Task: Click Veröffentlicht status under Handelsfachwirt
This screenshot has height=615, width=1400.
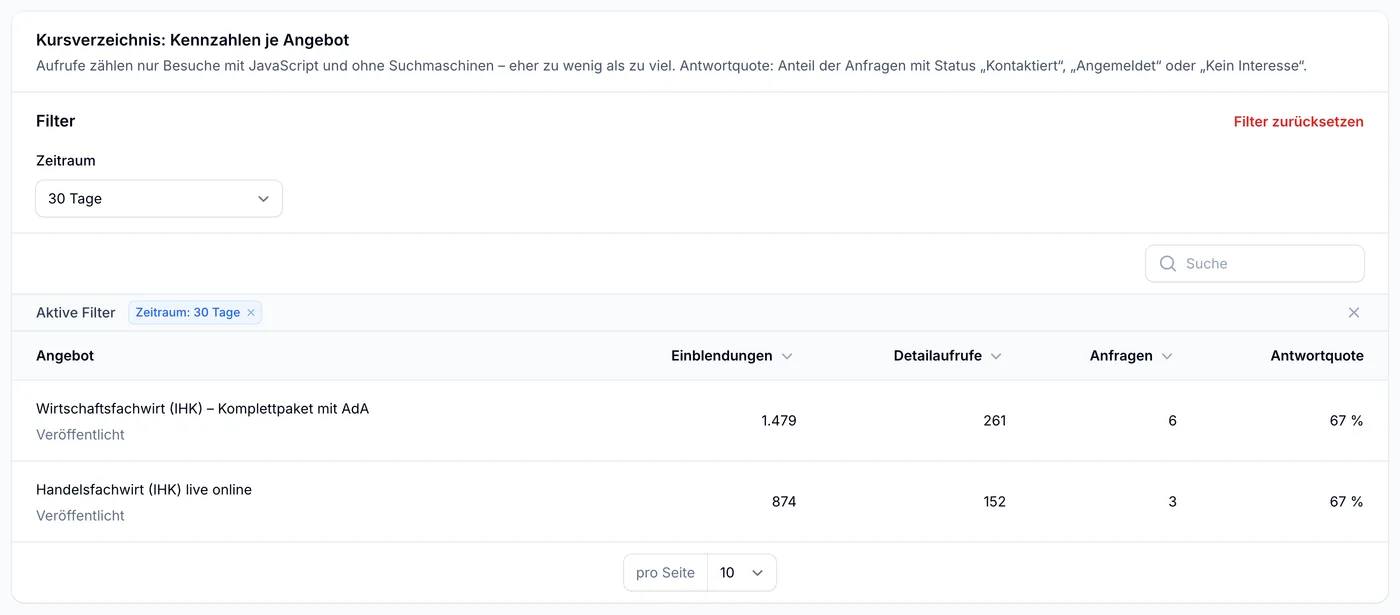Action: (80, 516)
